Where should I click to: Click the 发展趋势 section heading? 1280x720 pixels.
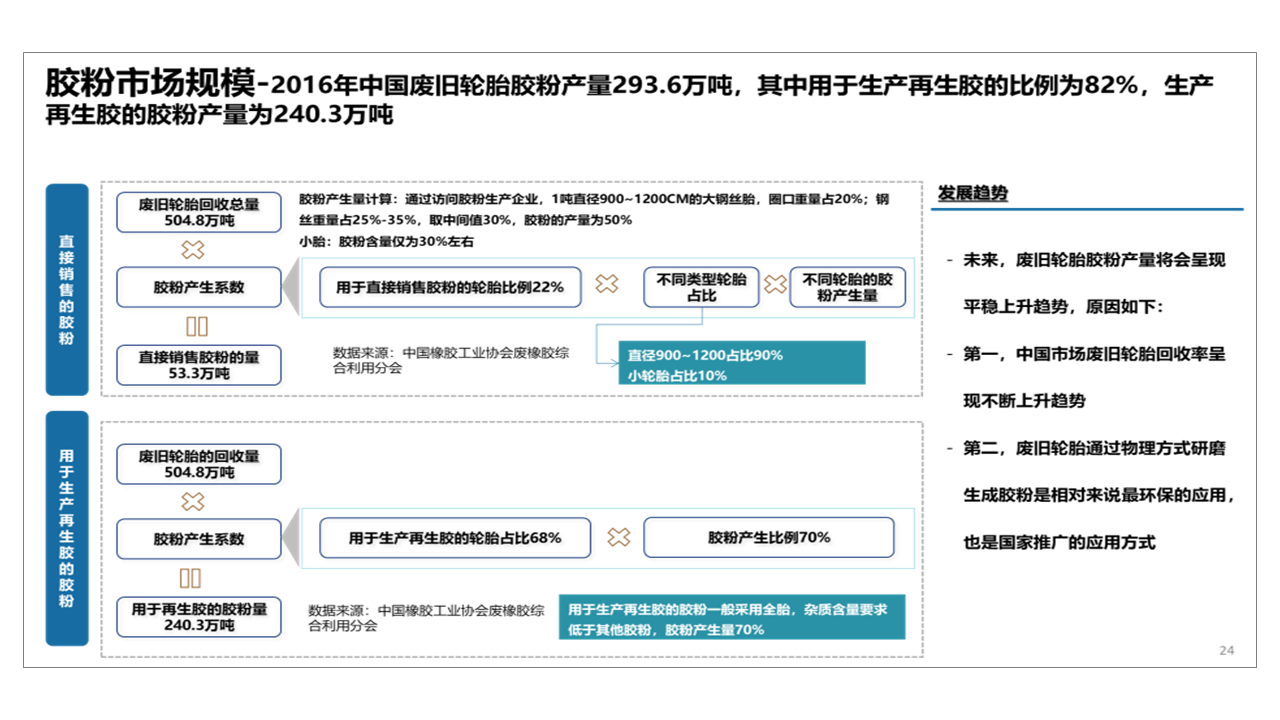click(x=972, y=194)
